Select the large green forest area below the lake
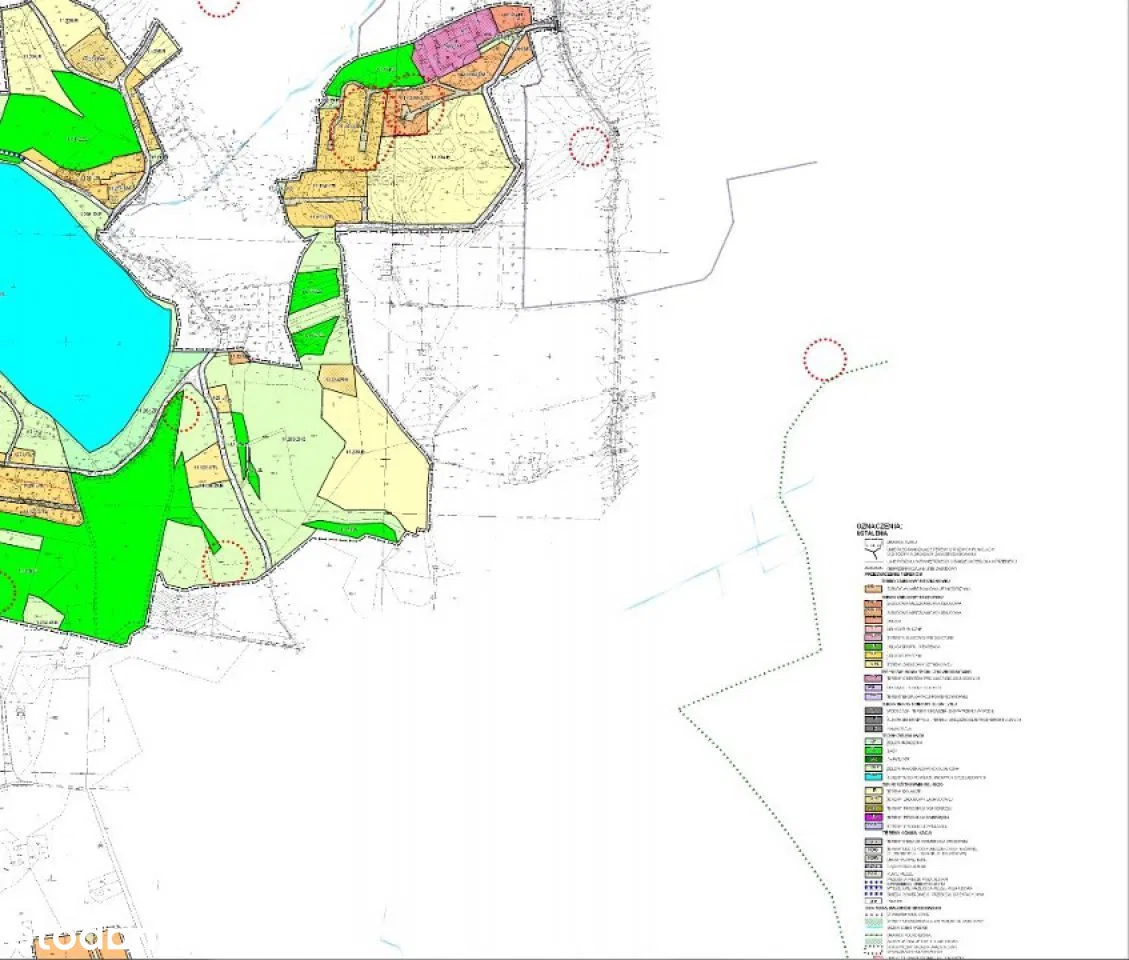1129x960 pixels. coord(110,570)
